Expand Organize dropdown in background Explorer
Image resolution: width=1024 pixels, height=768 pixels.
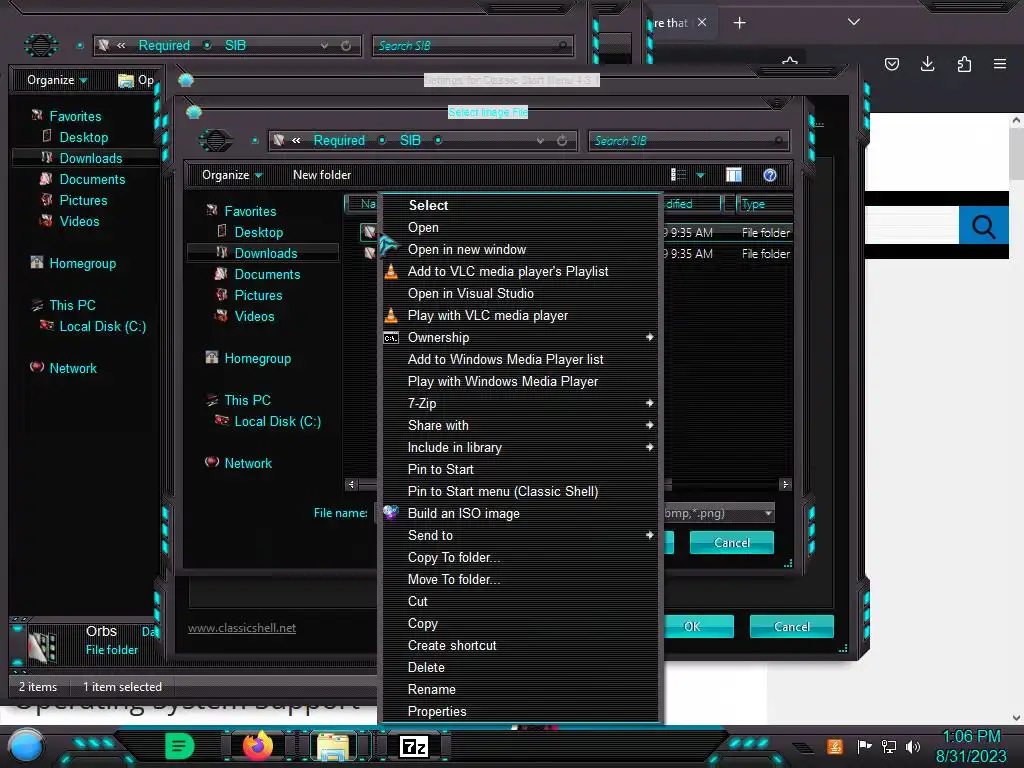tap(57, 80)
